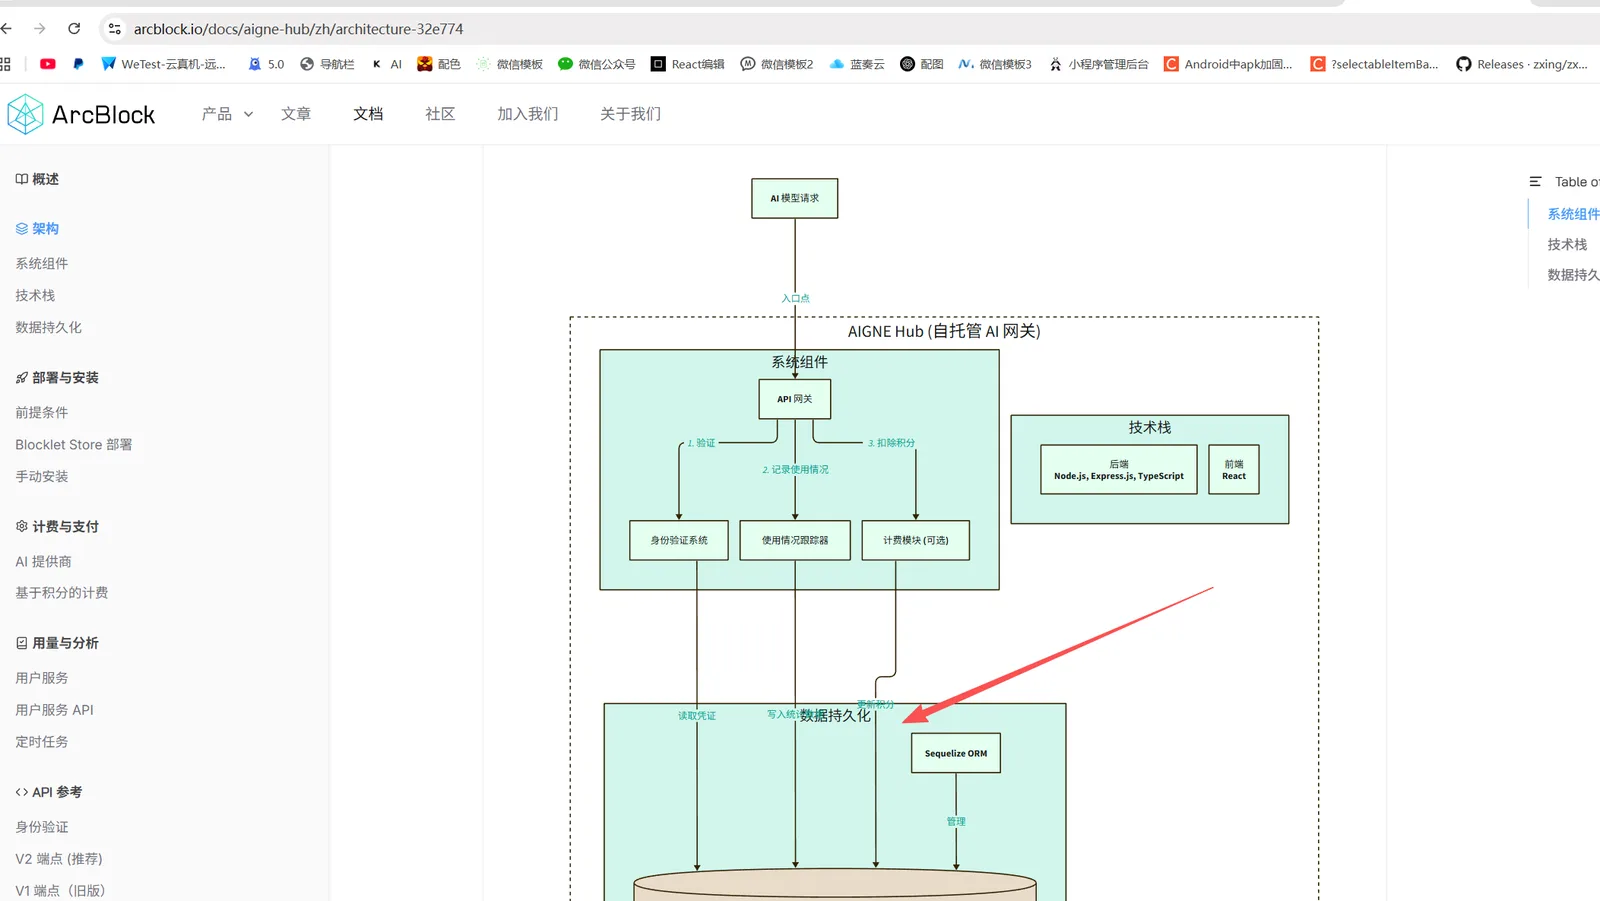Open the Android中apk加固 bookmark

(1228, 64)
